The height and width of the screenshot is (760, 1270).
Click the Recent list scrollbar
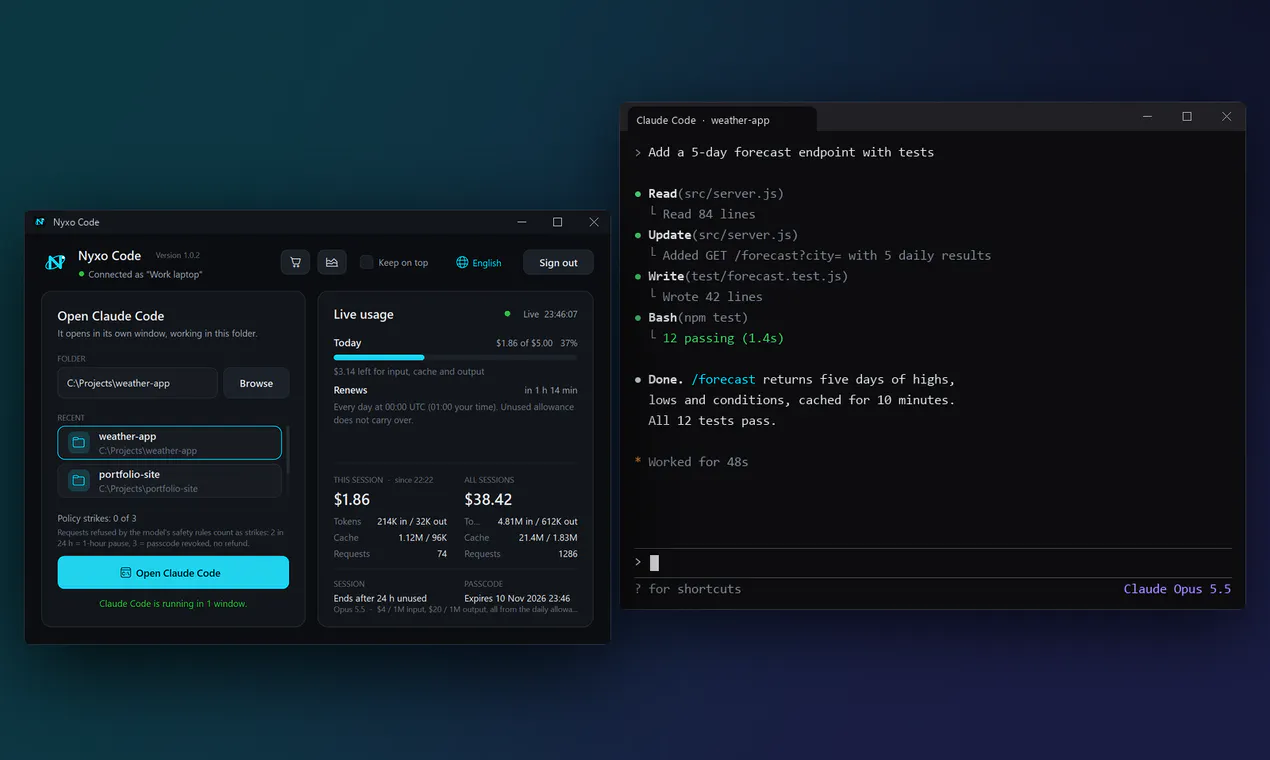(288, 451)
